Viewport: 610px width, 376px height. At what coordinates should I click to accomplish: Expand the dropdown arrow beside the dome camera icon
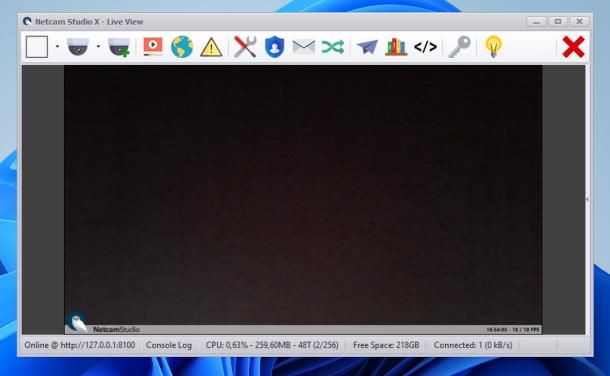(x=98, y=47)
